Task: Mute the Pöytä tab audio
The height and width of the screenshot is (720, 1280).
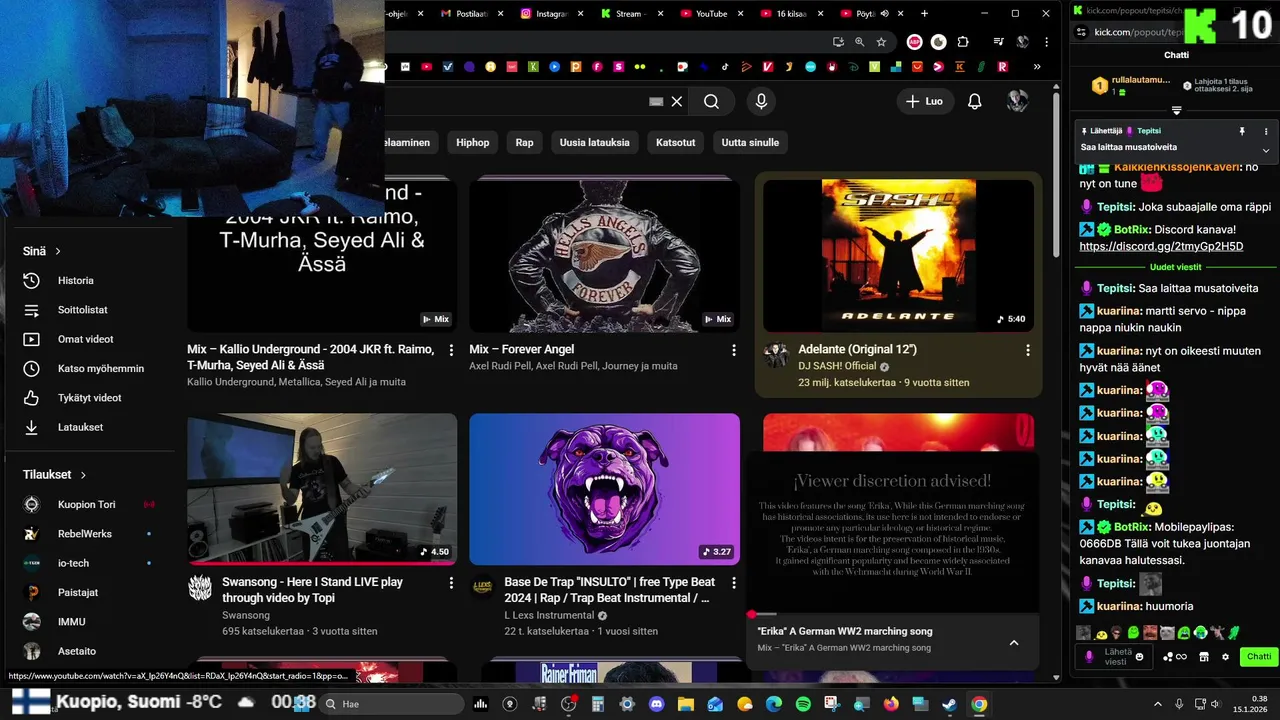Action: pyautogui.click(x=886, y=14)
